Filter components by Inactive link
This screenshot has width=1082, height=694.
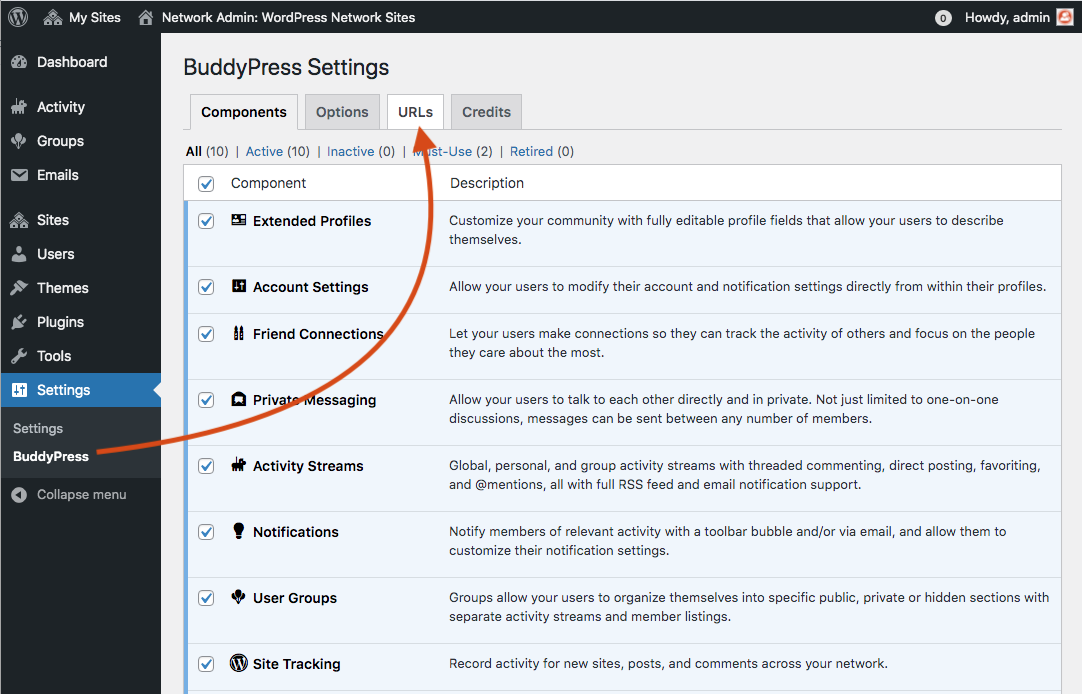(x=350, y=152)
